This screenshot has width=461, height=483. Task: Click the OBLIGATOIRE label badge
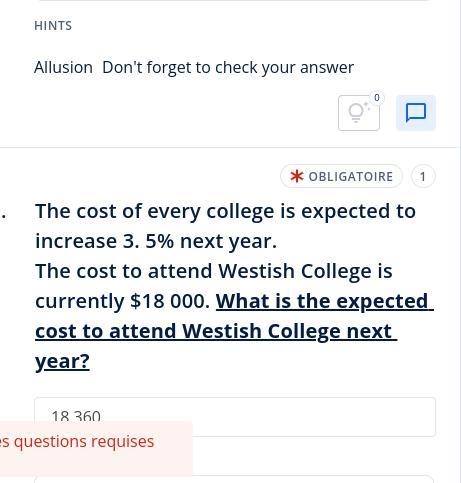click(x=341, y=176)
